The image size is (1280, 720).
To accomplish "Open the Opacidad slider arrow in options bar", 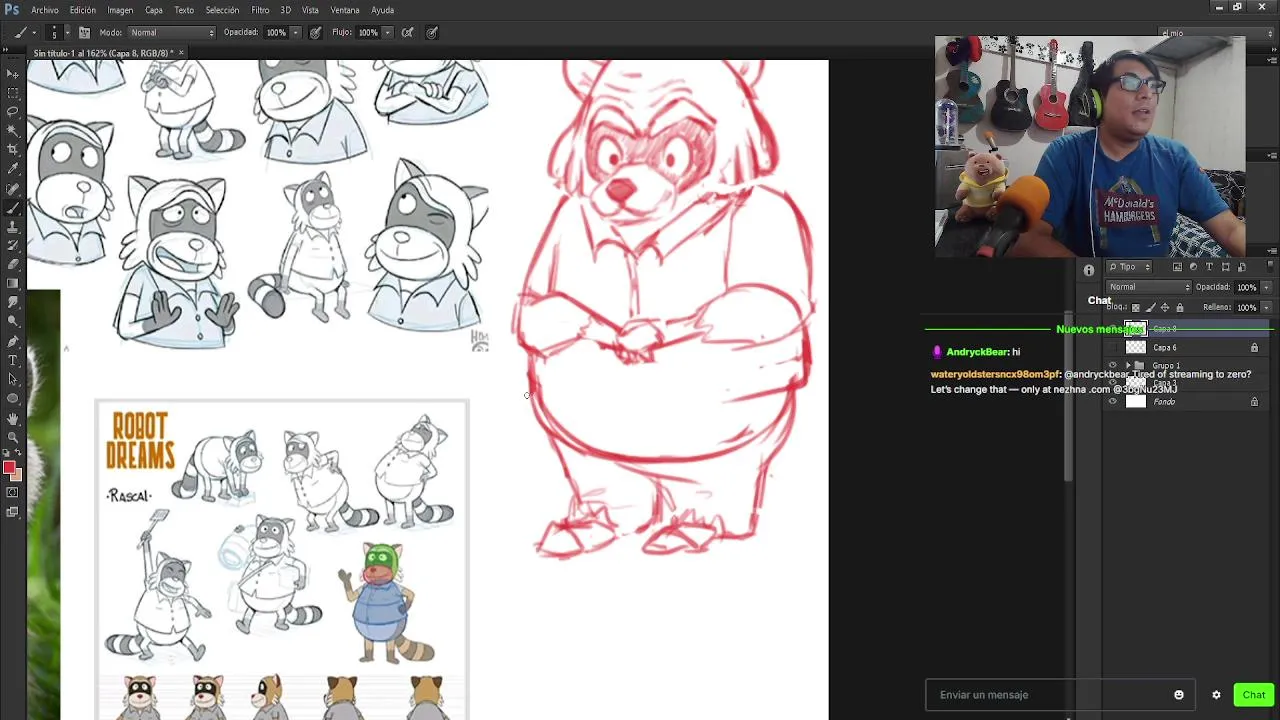I will point(297,32).
